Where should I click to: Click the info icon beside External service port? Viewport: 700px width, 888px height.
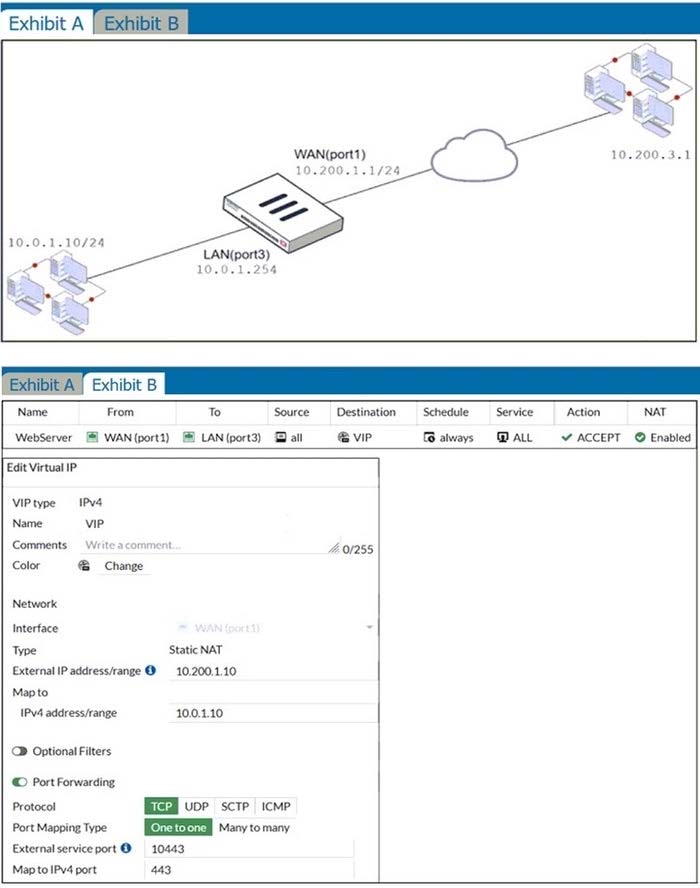pyautogui.click(x=126, y=848)
